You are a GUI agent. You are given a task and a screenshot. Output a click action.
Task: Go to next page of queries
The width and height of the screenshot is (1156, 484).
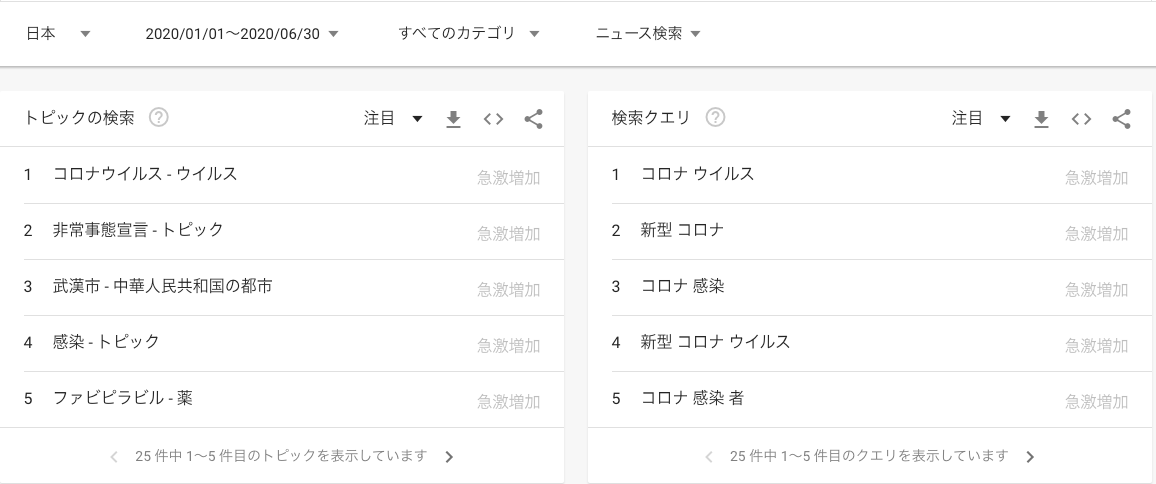[x=1031, y=457]
